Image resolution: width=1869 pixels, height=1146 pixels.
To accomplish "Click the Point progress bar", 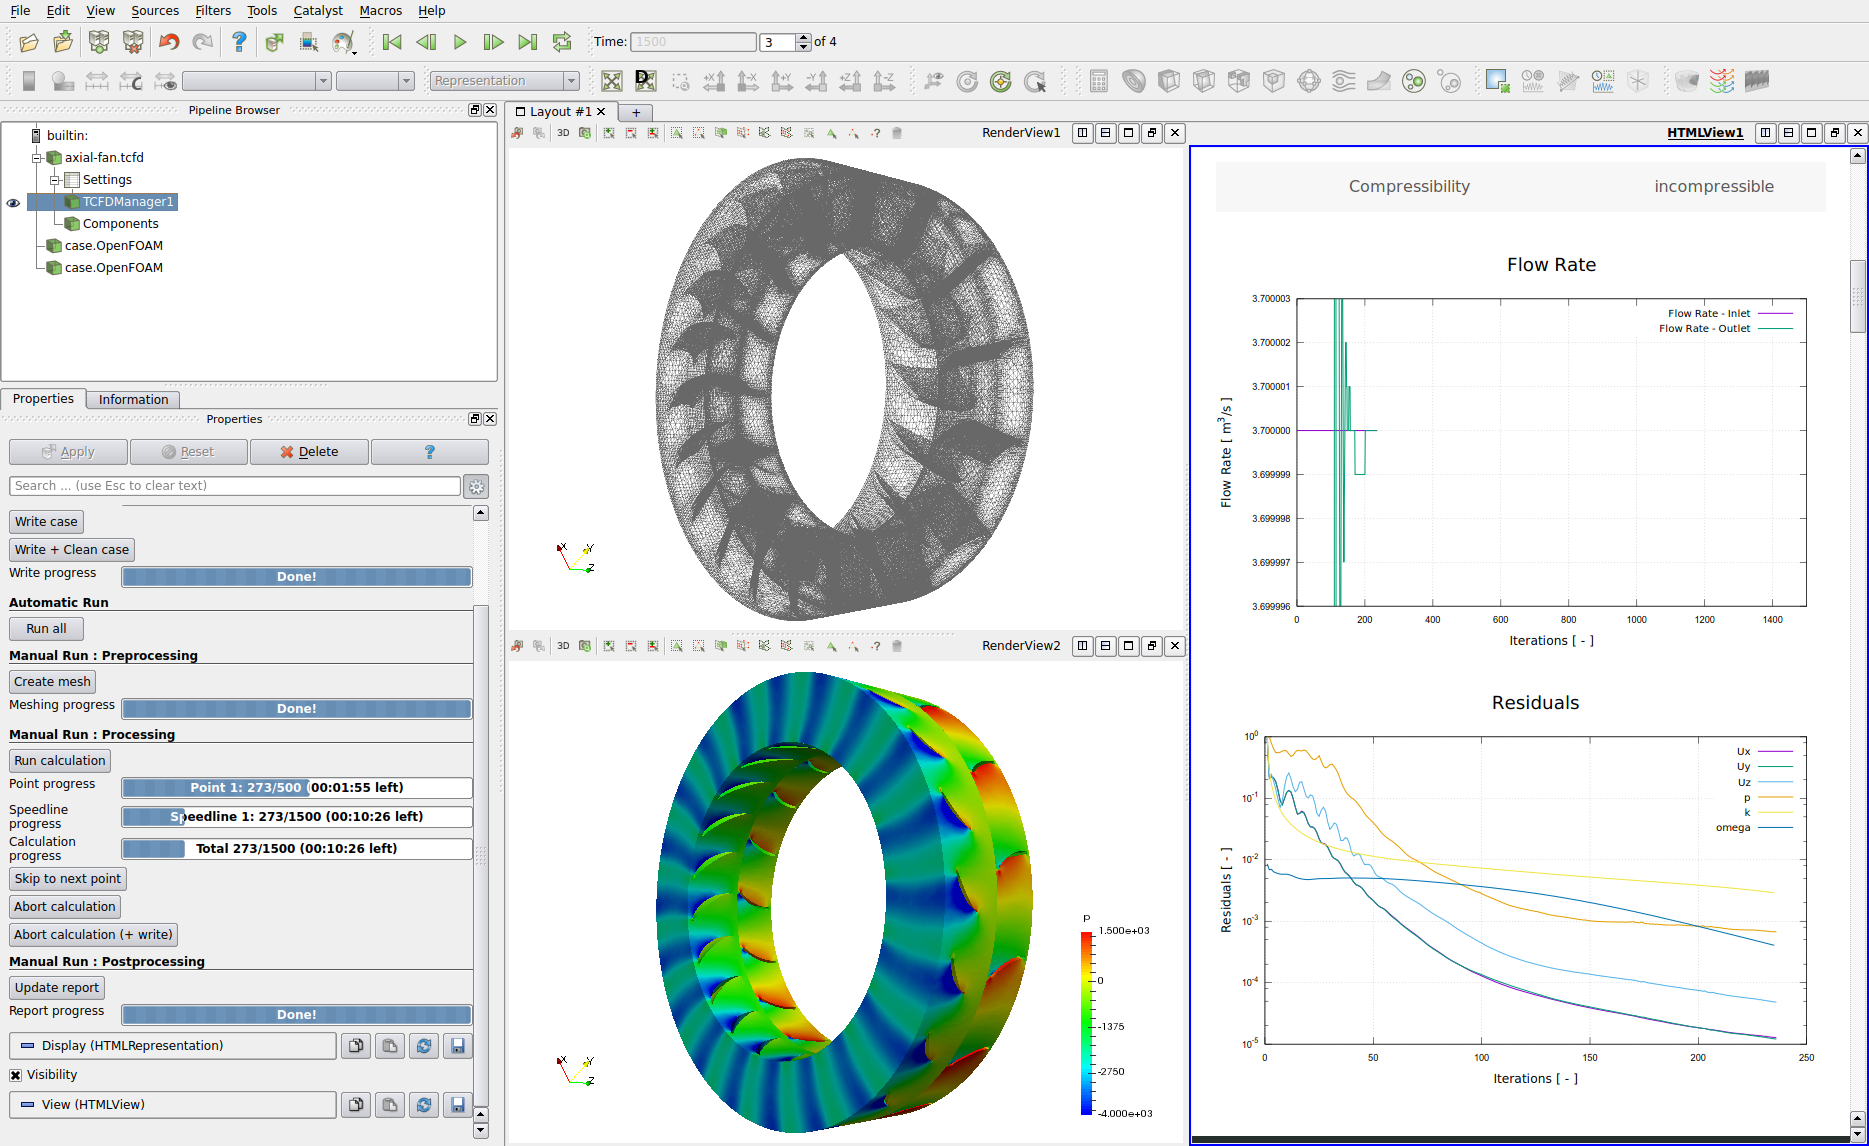I will click(296, 788).
